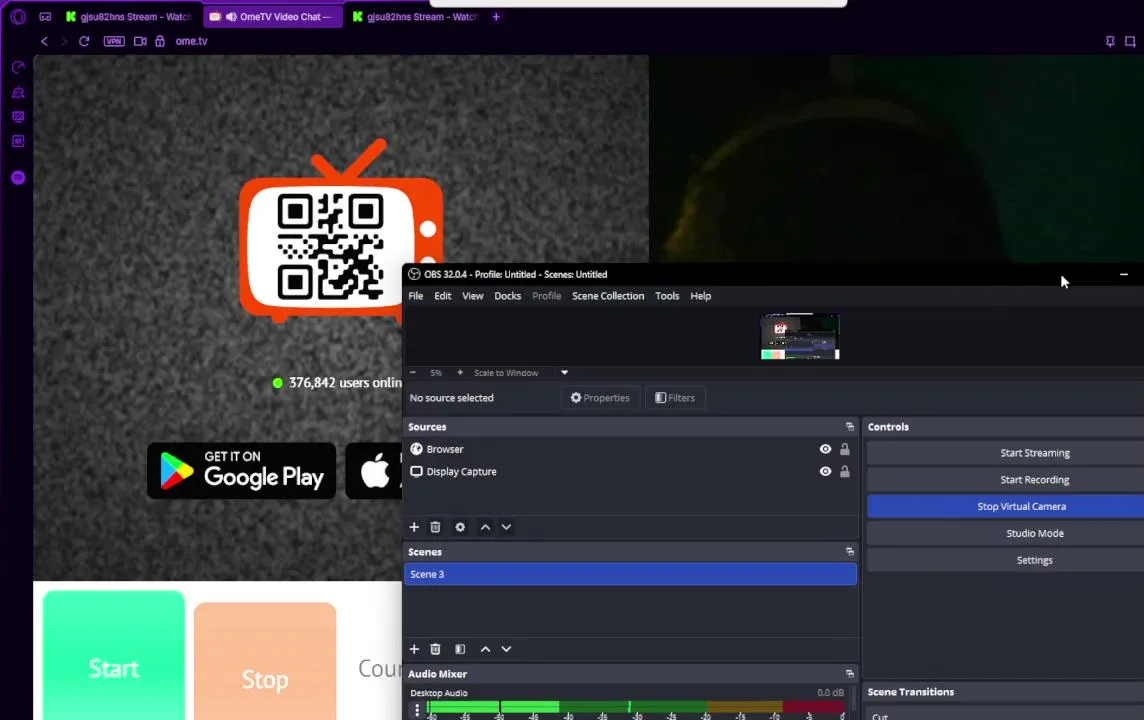Click orange Stop button on OmeTV
This screenshot has width=1144, height=720.
tap(265, 662)
